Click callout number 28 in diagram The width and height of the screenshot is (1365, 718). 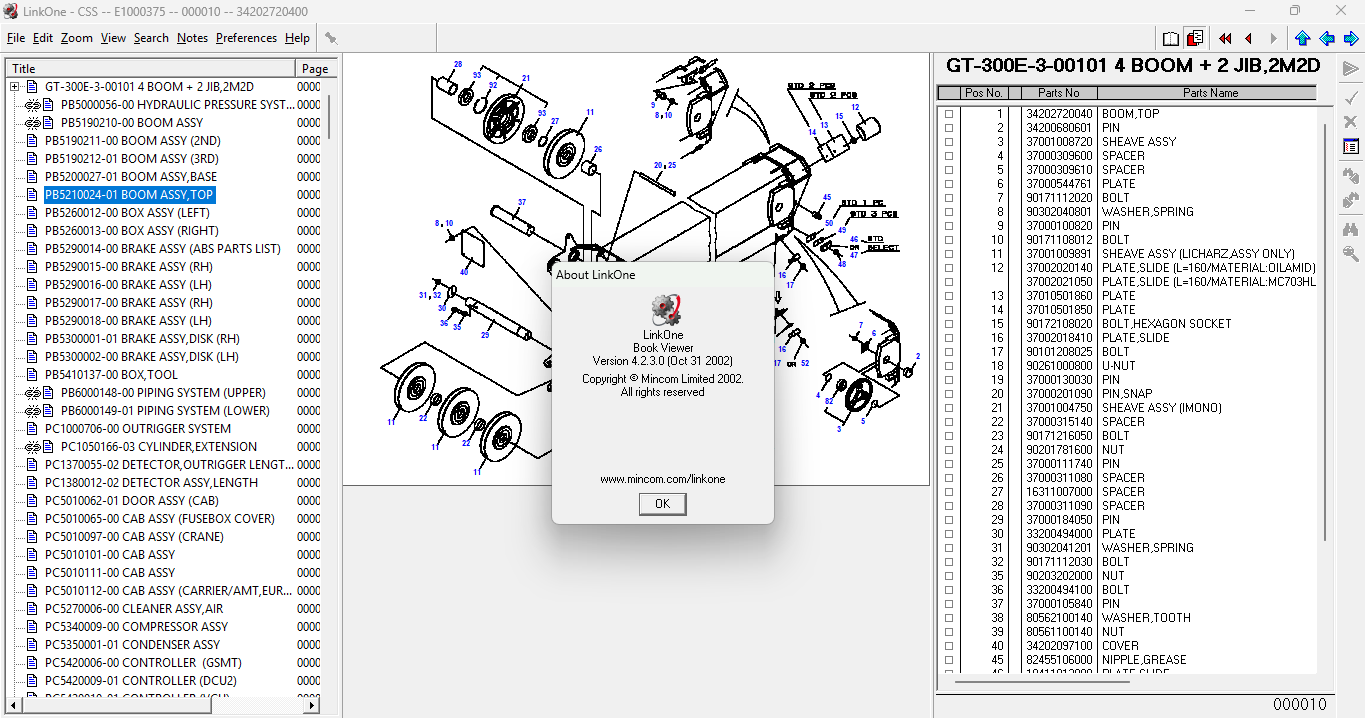[458, 64]
